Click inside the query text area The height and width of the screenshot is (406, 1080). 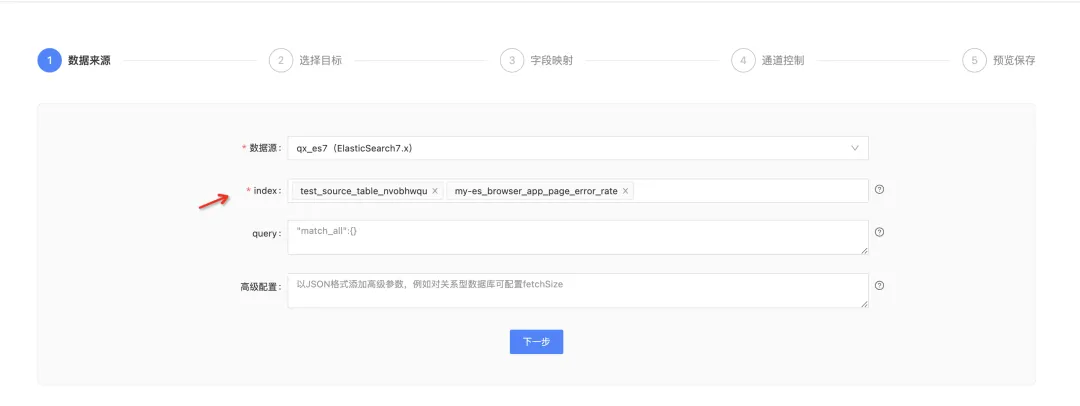(577, 238)
